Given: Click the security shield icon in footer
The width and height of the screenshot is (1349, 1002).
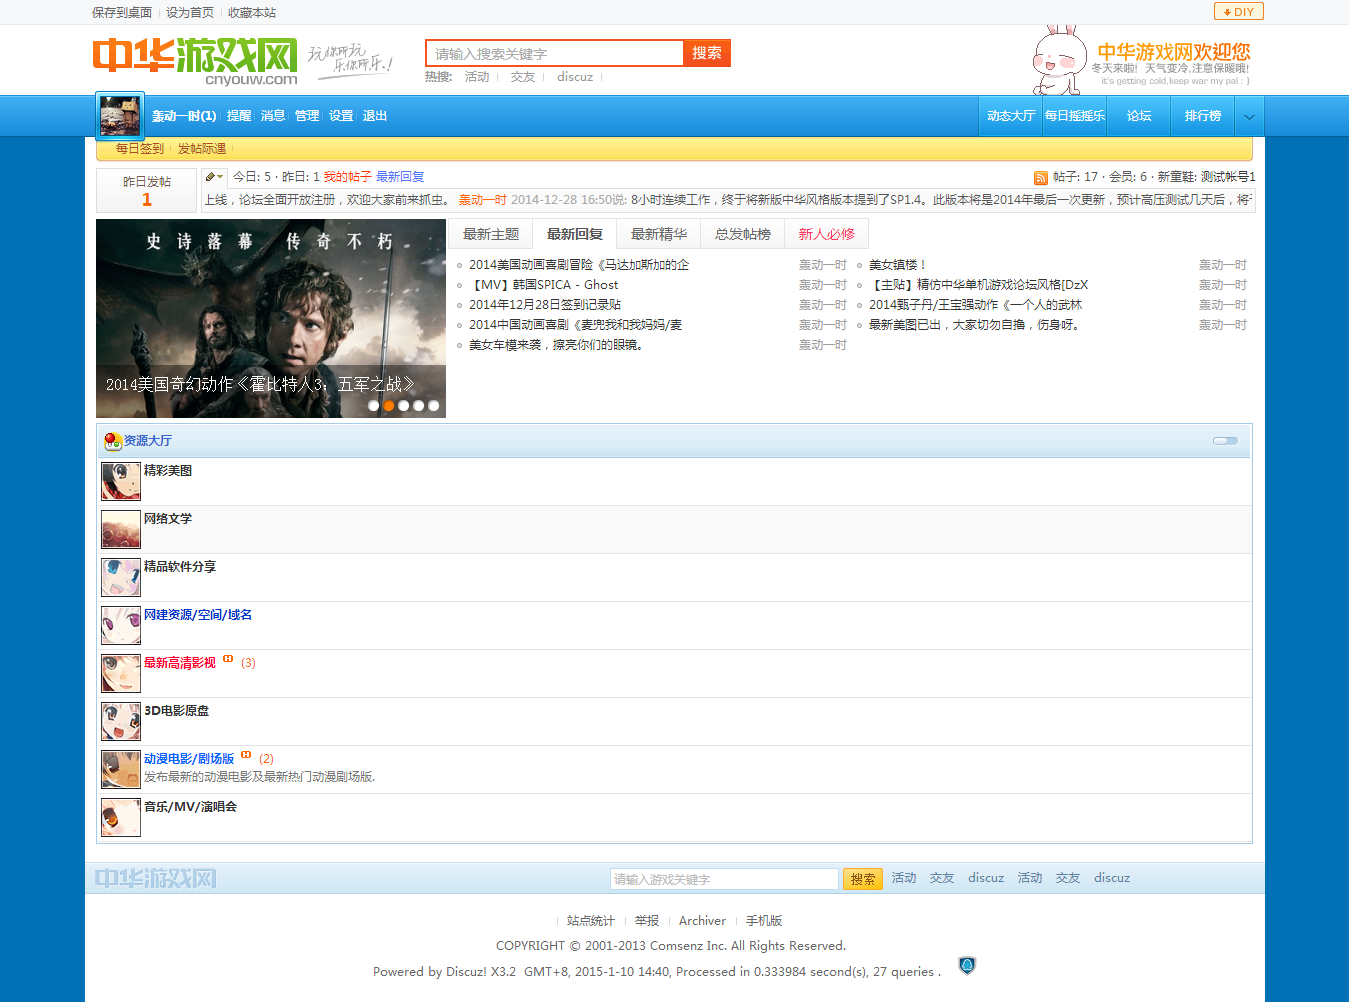Looking at the screenshot, I should click(x=967, y=966).
